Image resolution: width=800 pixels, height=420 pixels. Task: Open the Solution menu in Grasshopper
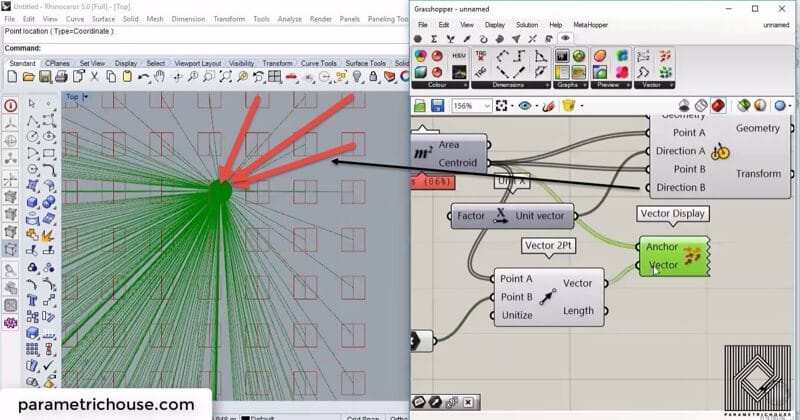pyautogui.click(x=527, y=24)
